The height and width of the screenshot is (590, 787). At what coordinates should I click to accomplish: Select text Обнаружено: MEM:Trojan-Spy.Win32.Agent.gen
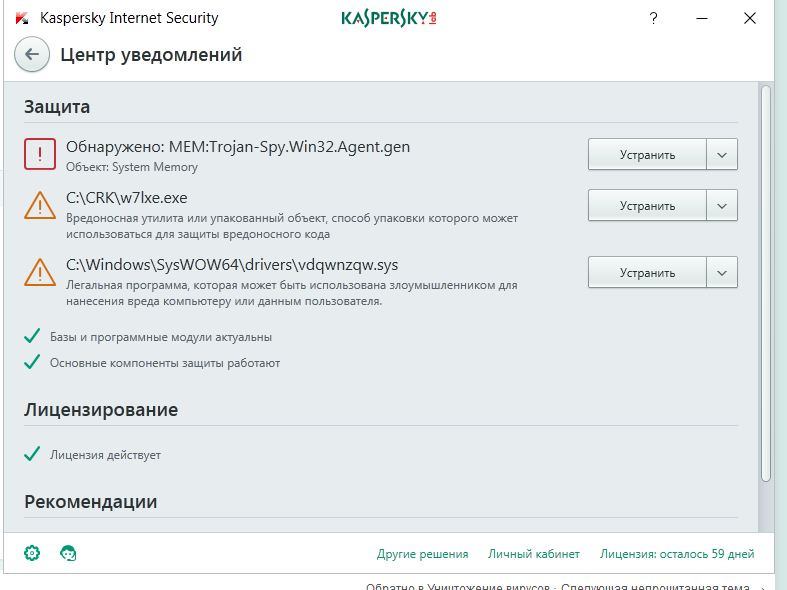pyautogui.click(x=238, y=147)
